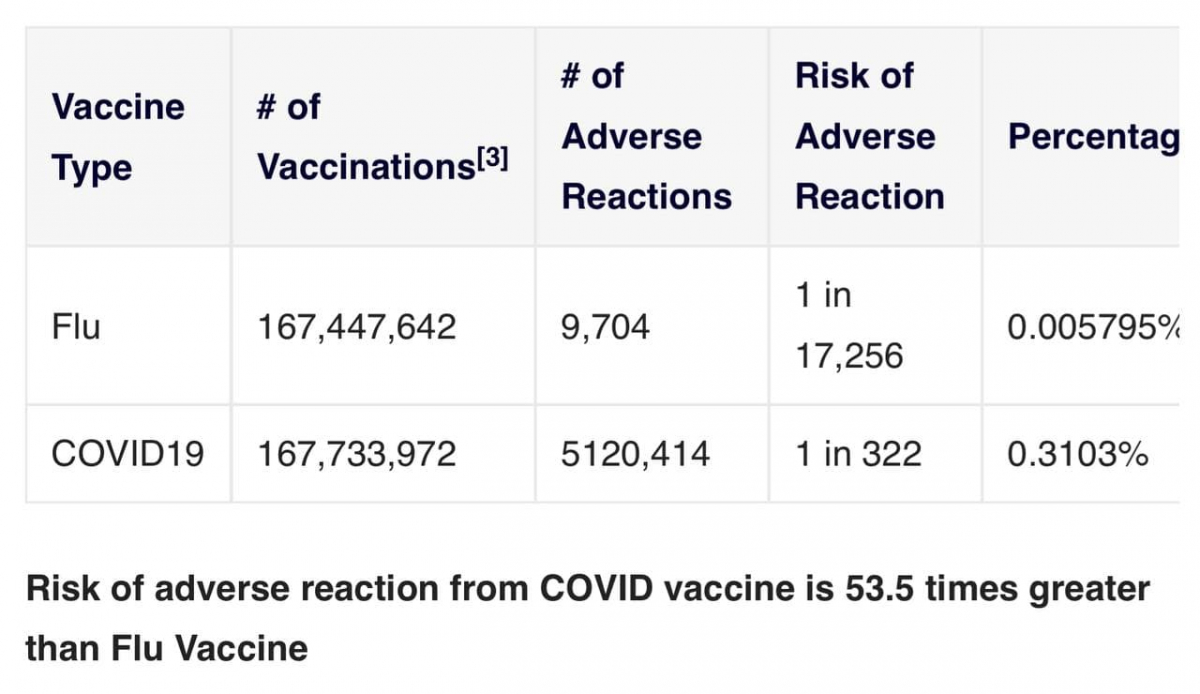The height and width of the screenshot is (694, 1200).
Task: Select the "COVID19" row label cell
Action: click(x=127, y=455)
